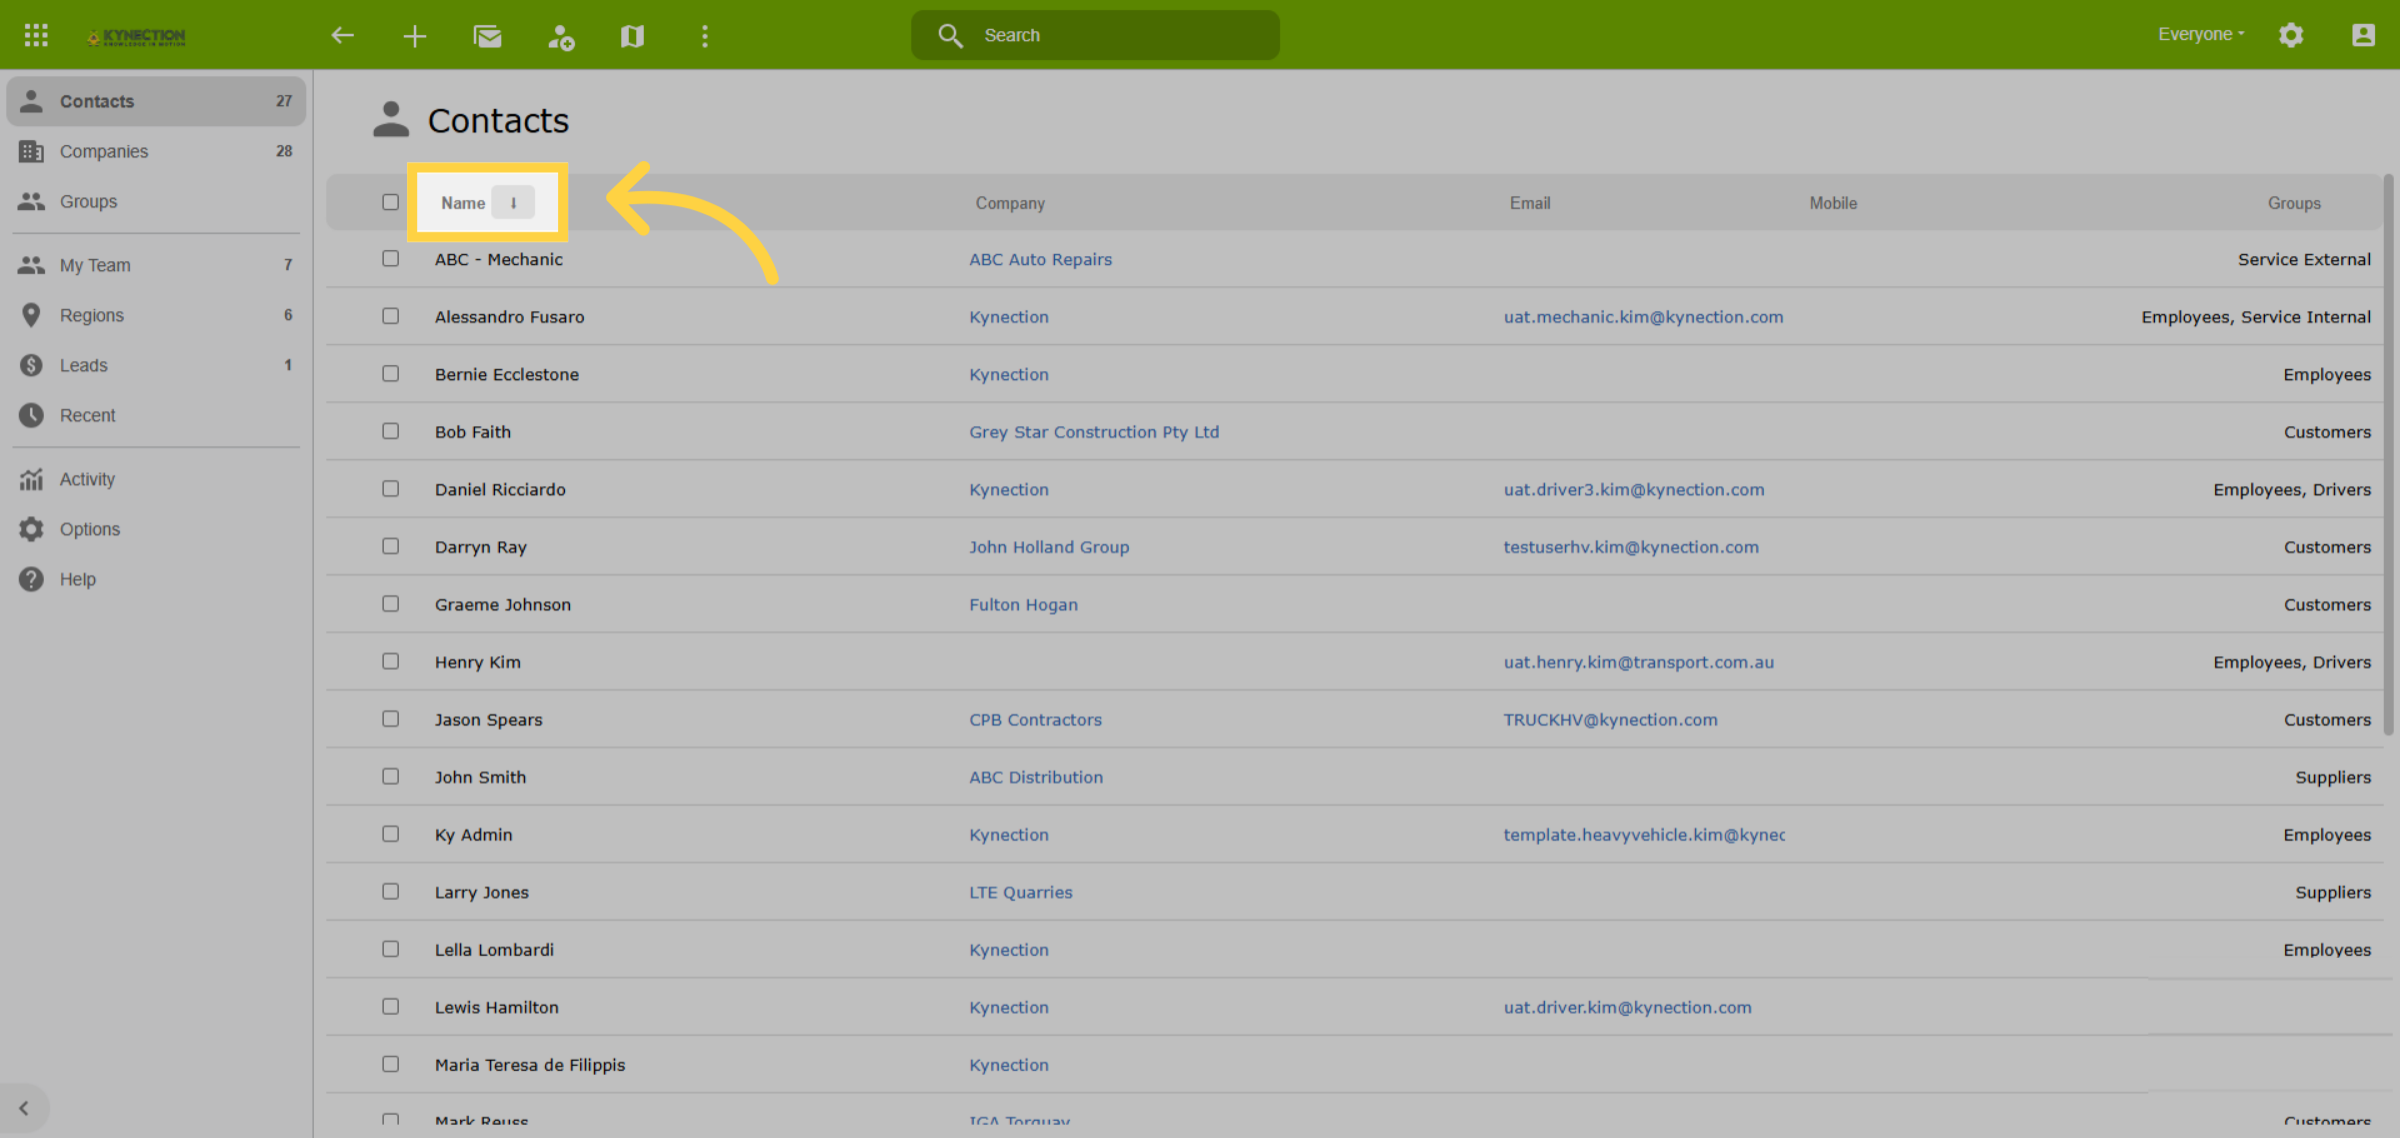This screenshot has width=2400, height=1138.
Task: Open the three-dot more menu
Action: pyautogui.click(x=704, y=36)
